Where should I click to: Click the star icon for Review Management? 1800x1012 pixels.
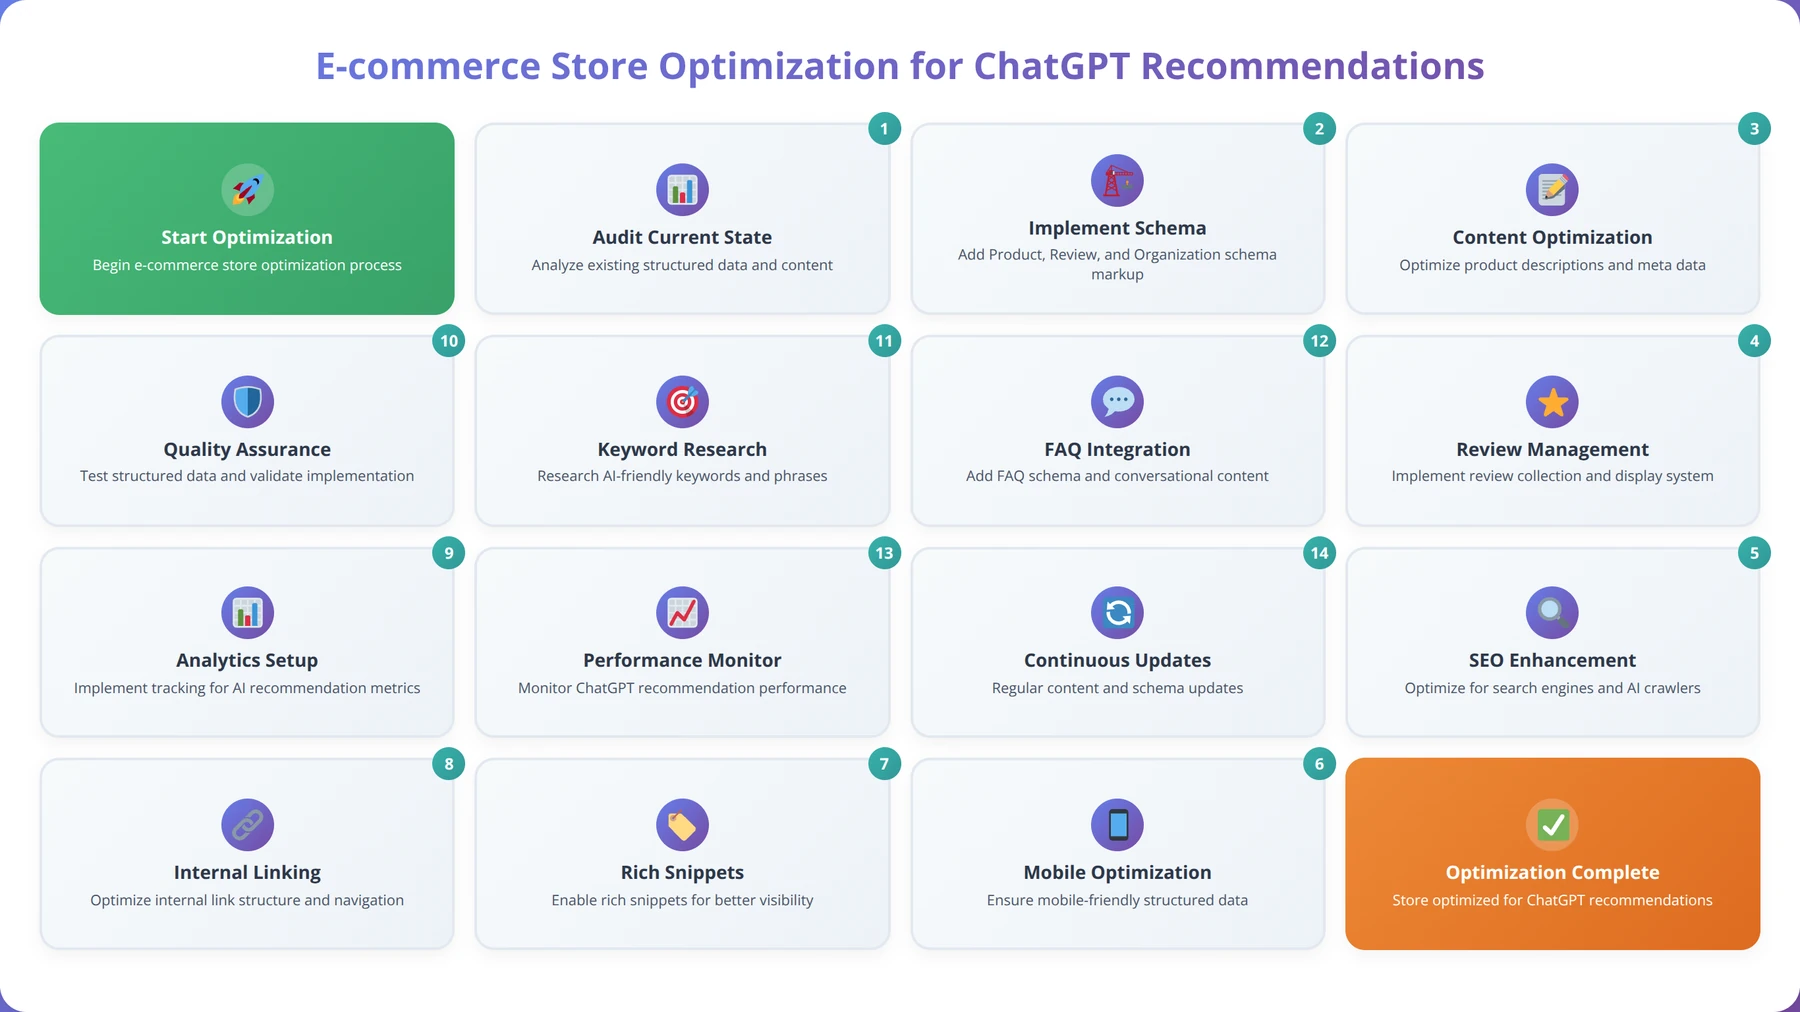pos(1552,401)
